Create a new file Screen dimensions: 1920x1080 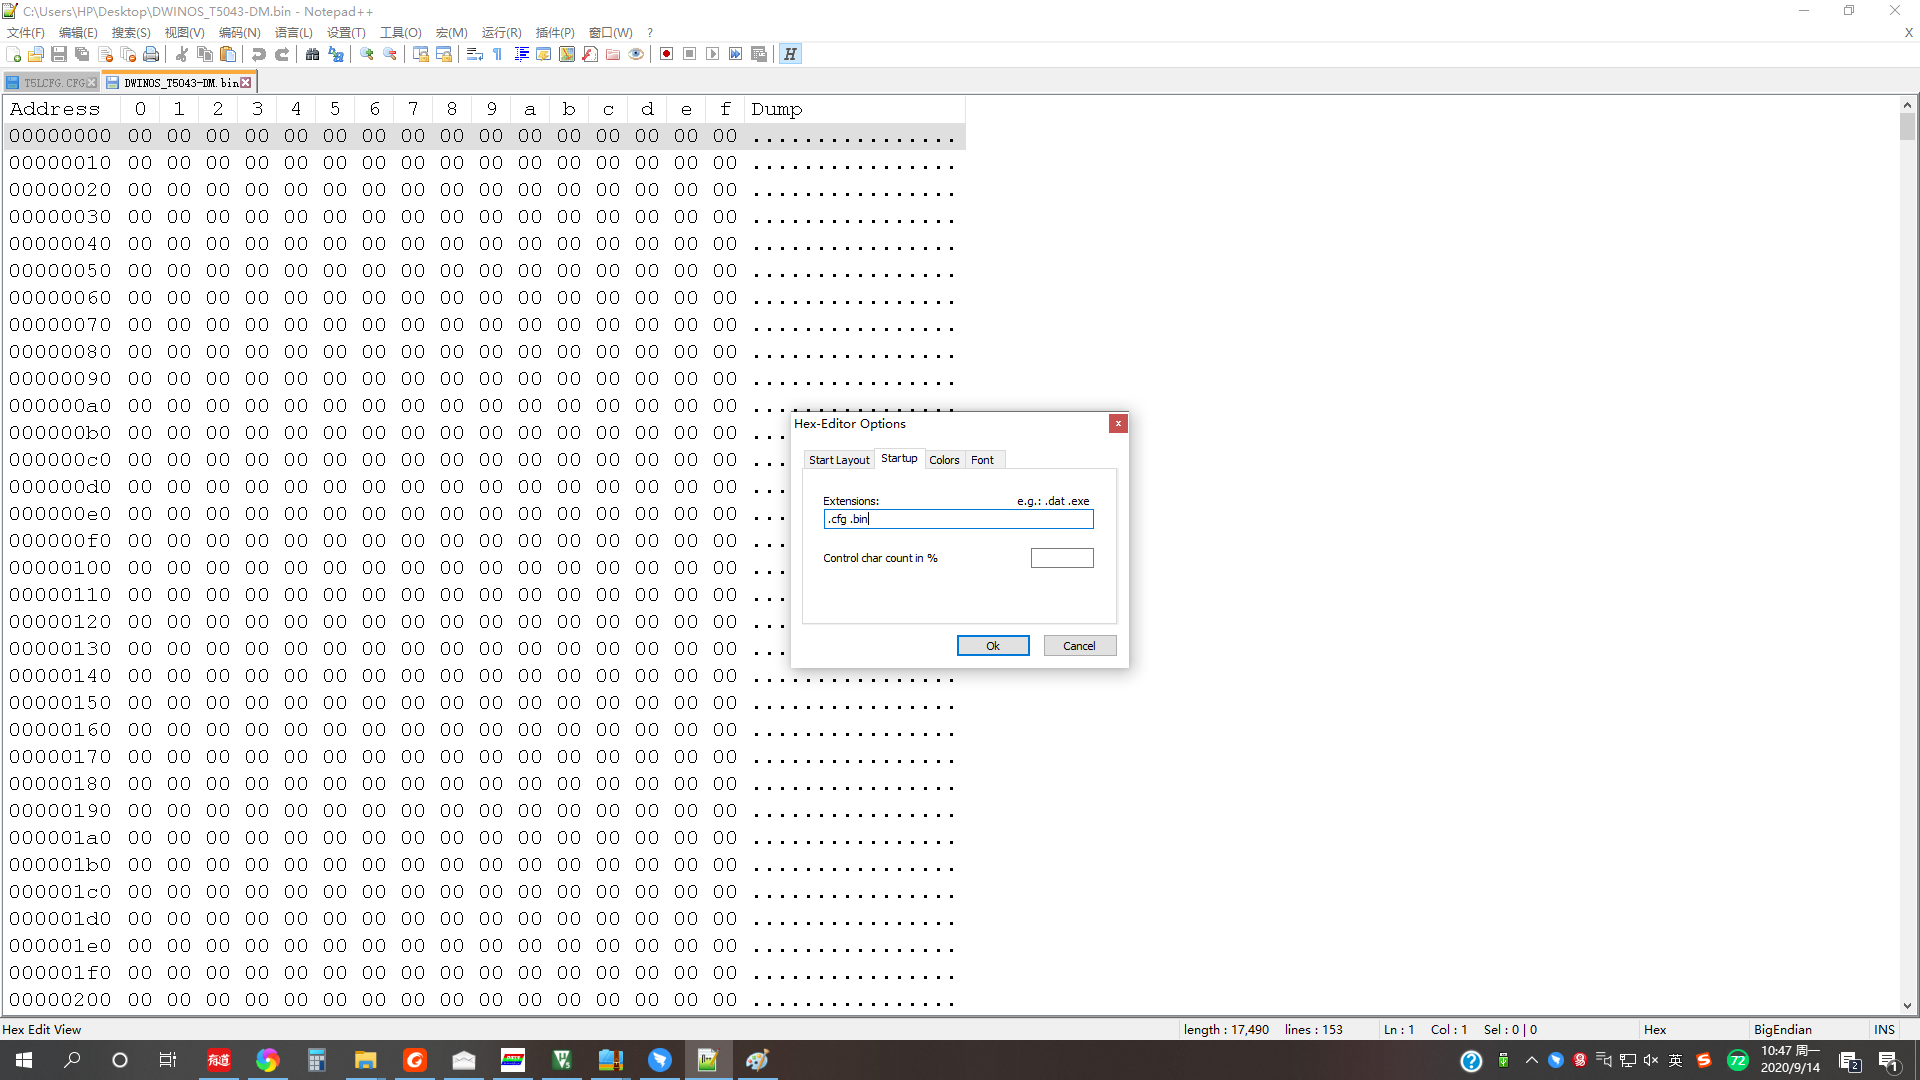[x=13, y=54]
